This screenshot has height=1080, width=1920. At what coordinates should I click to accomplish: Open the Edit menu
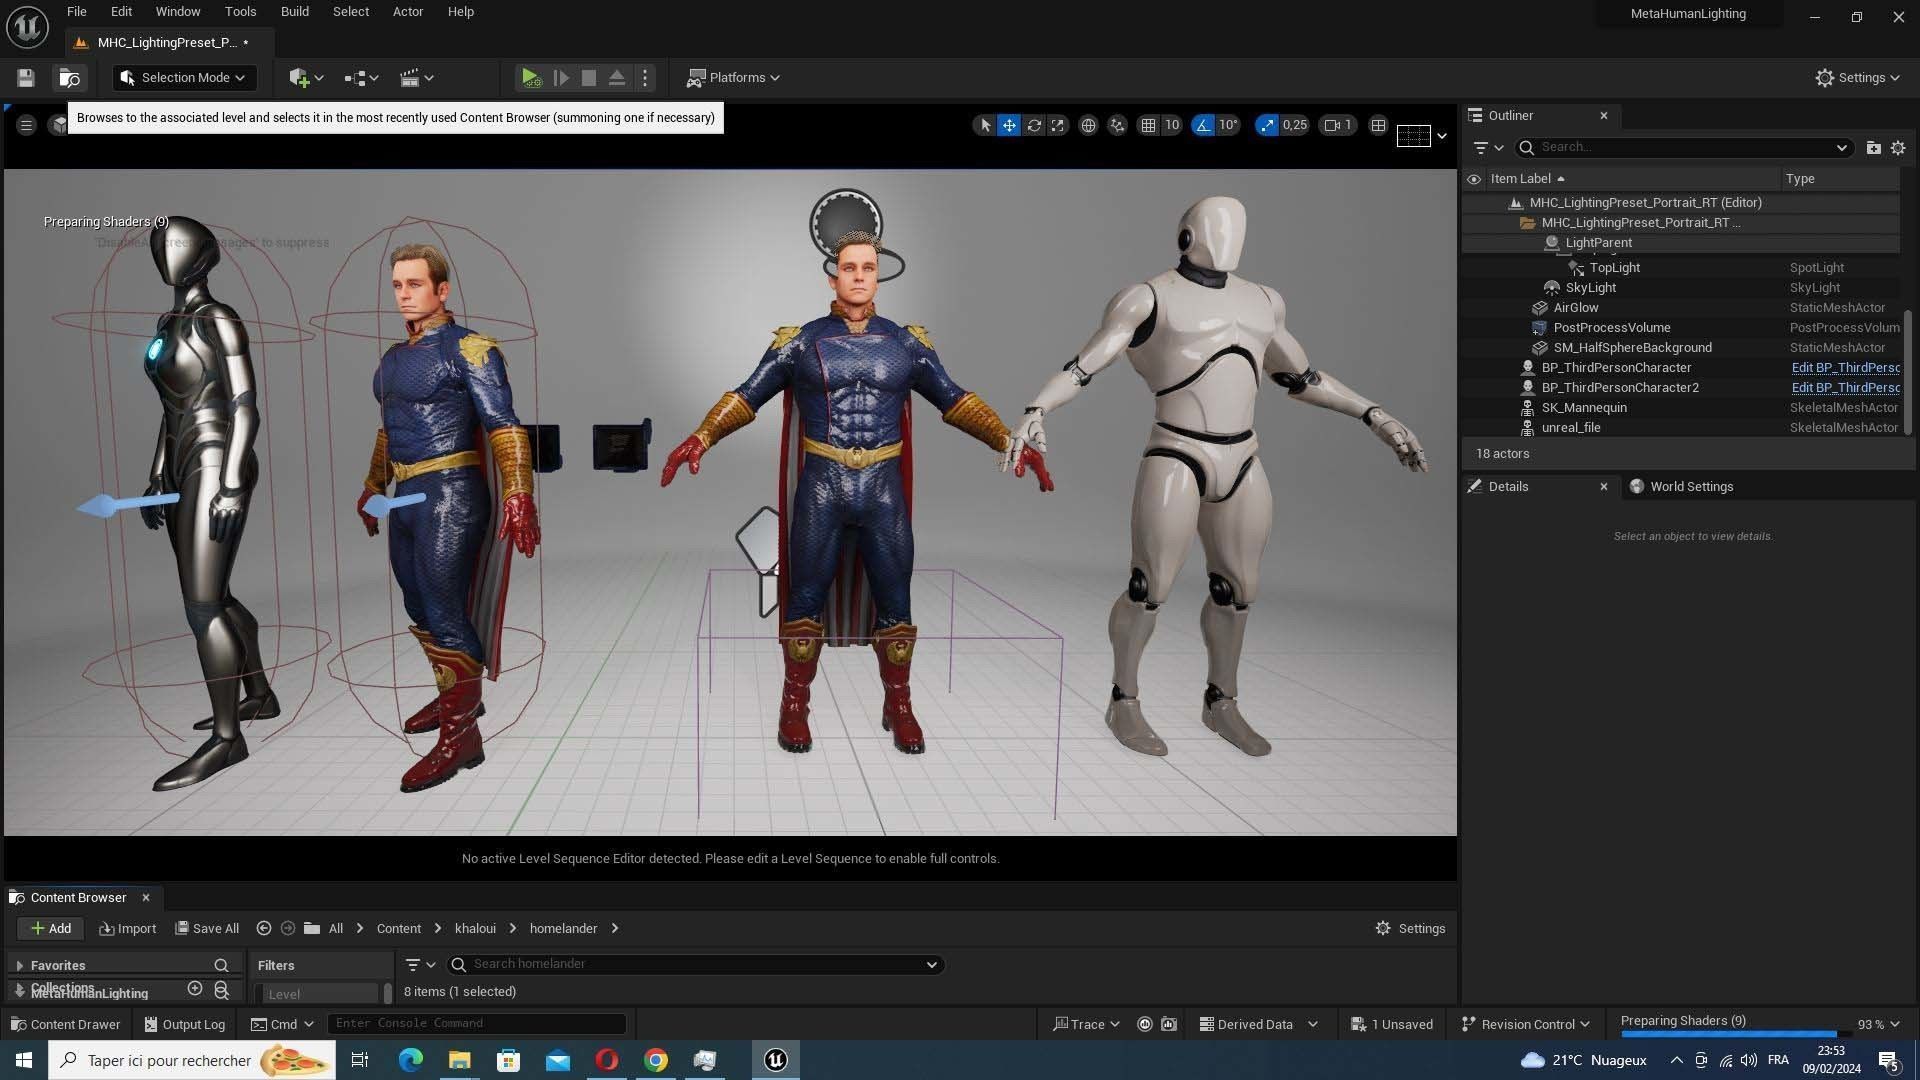click(121, 12)
